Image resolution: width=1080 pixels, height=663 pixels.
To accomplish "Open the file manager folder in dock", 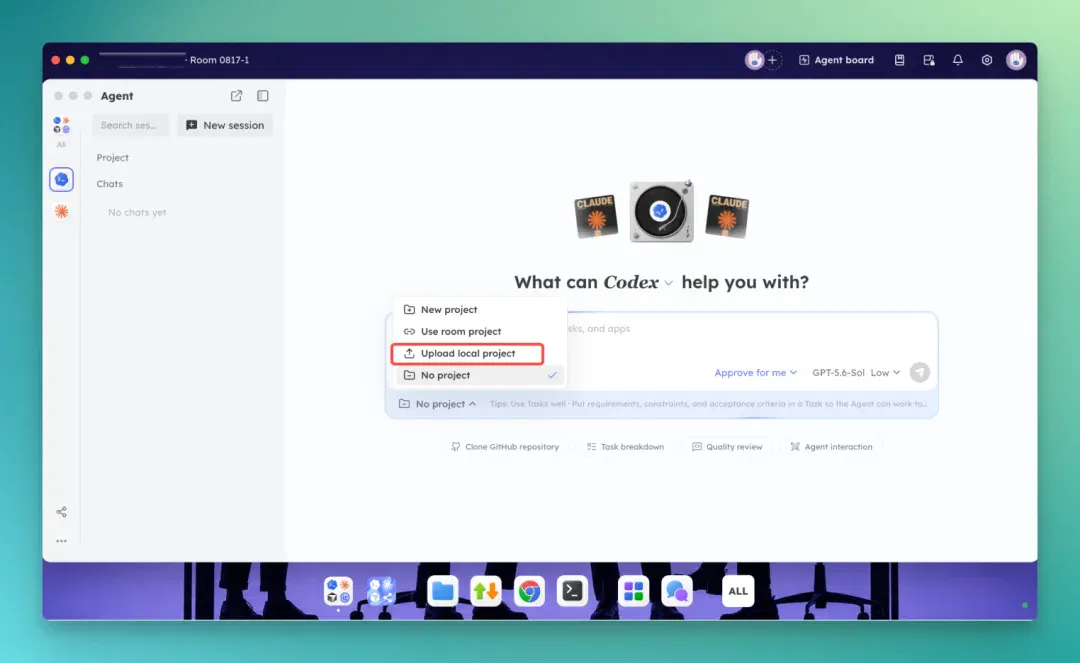I will click(442, 591).
